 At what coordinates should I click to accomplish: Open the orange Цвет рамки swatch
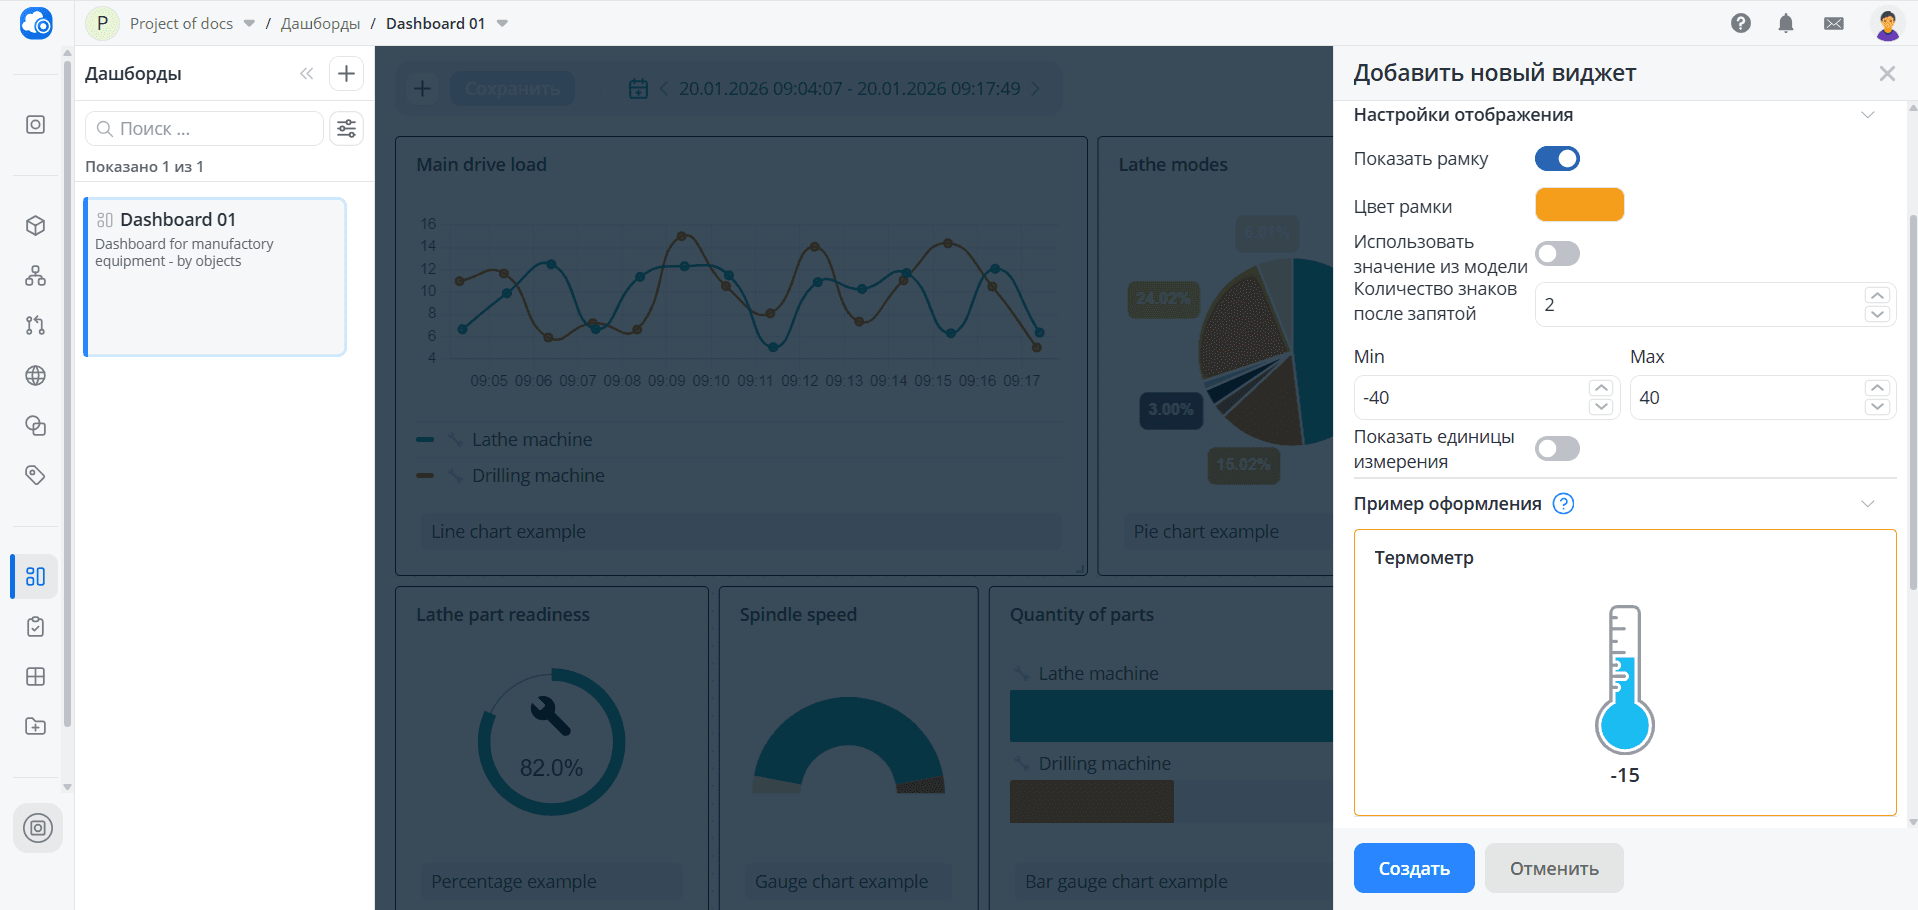(x=1579, y=205)
